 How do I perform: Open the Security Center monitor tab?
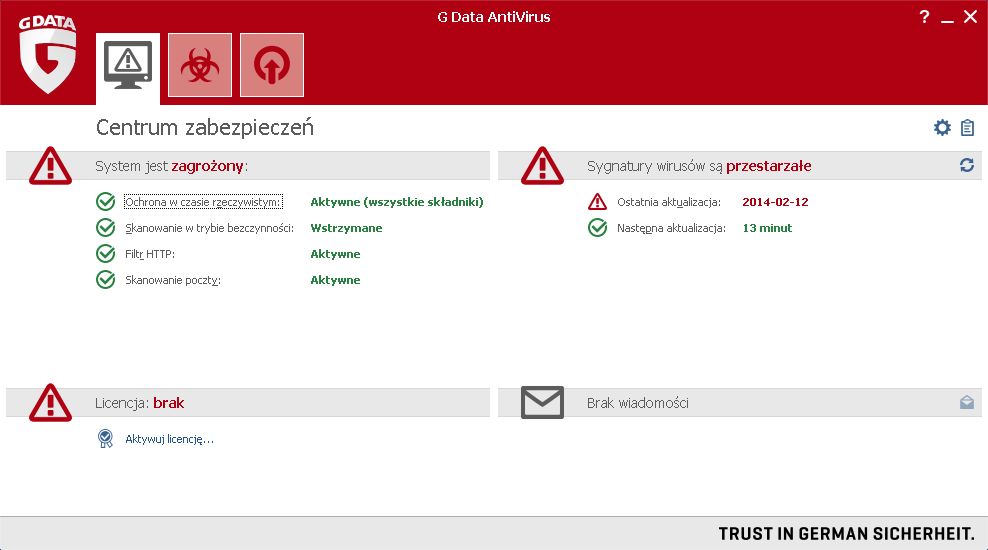128,67
